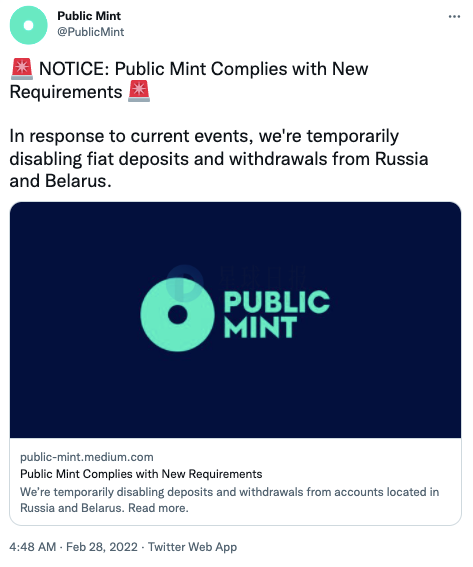Click the card description about Russia and Belarus
Image resolution: width=473 pixels, height=567 pixels.
[230, 500]
